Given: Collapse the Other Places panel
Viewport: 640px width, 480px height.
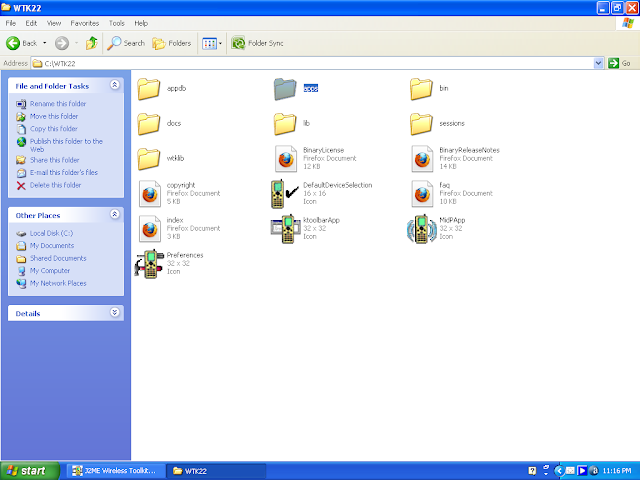Looking at the screenshot, I should coord(115,214).
